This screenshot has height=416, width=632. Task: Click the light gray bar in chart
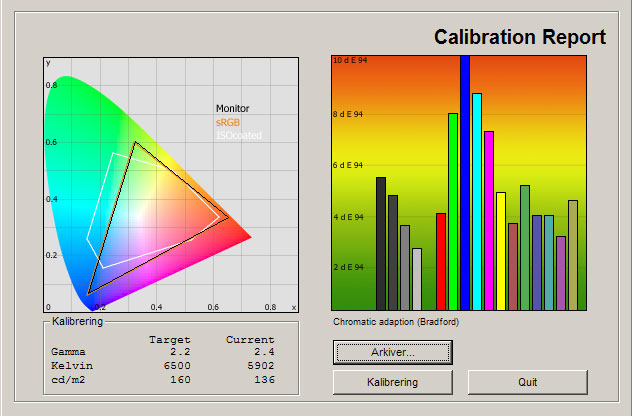417,279
